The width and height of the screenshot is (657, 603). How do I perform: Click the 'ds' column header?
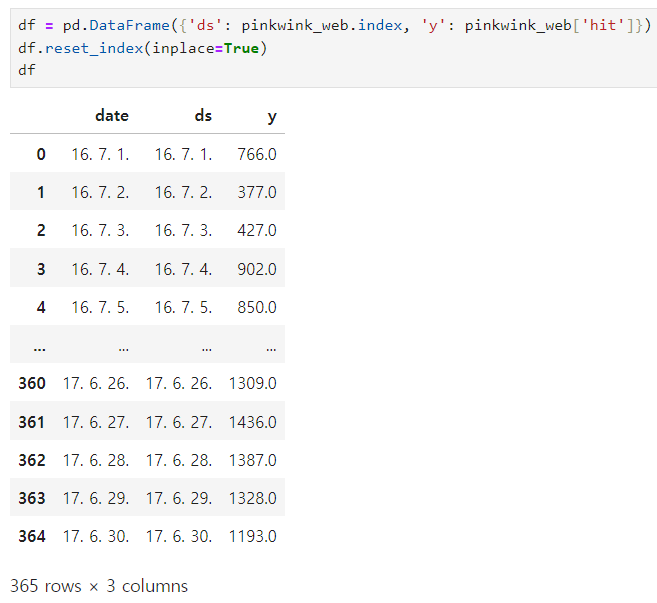click(203, 116)
